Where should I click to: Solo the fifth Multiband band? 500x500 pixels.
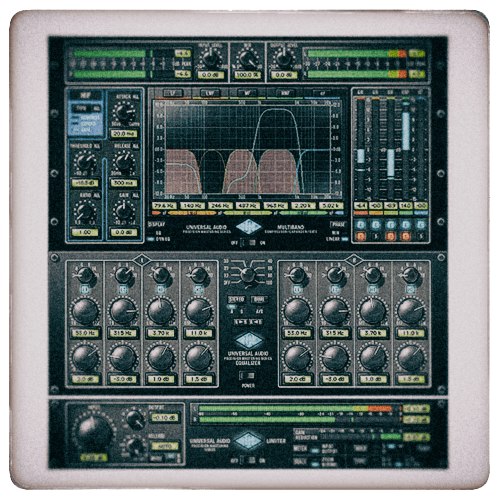[x=421, y=236]
